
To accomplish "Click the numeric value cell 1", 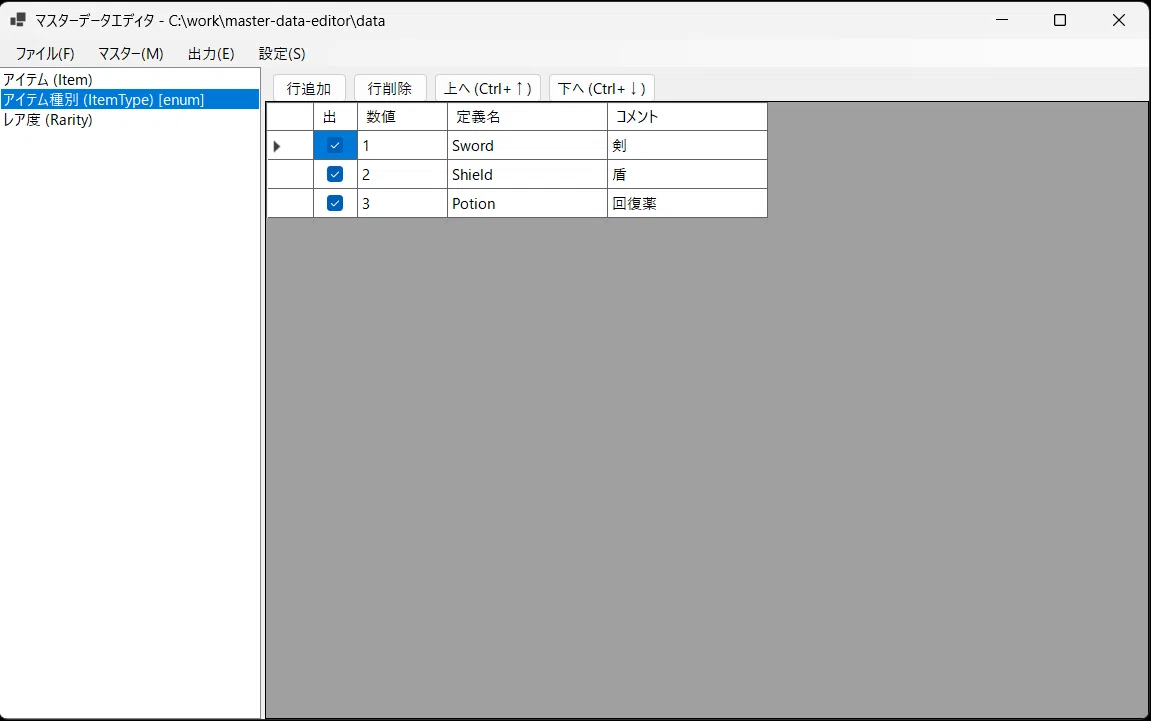I will point(402,145).
